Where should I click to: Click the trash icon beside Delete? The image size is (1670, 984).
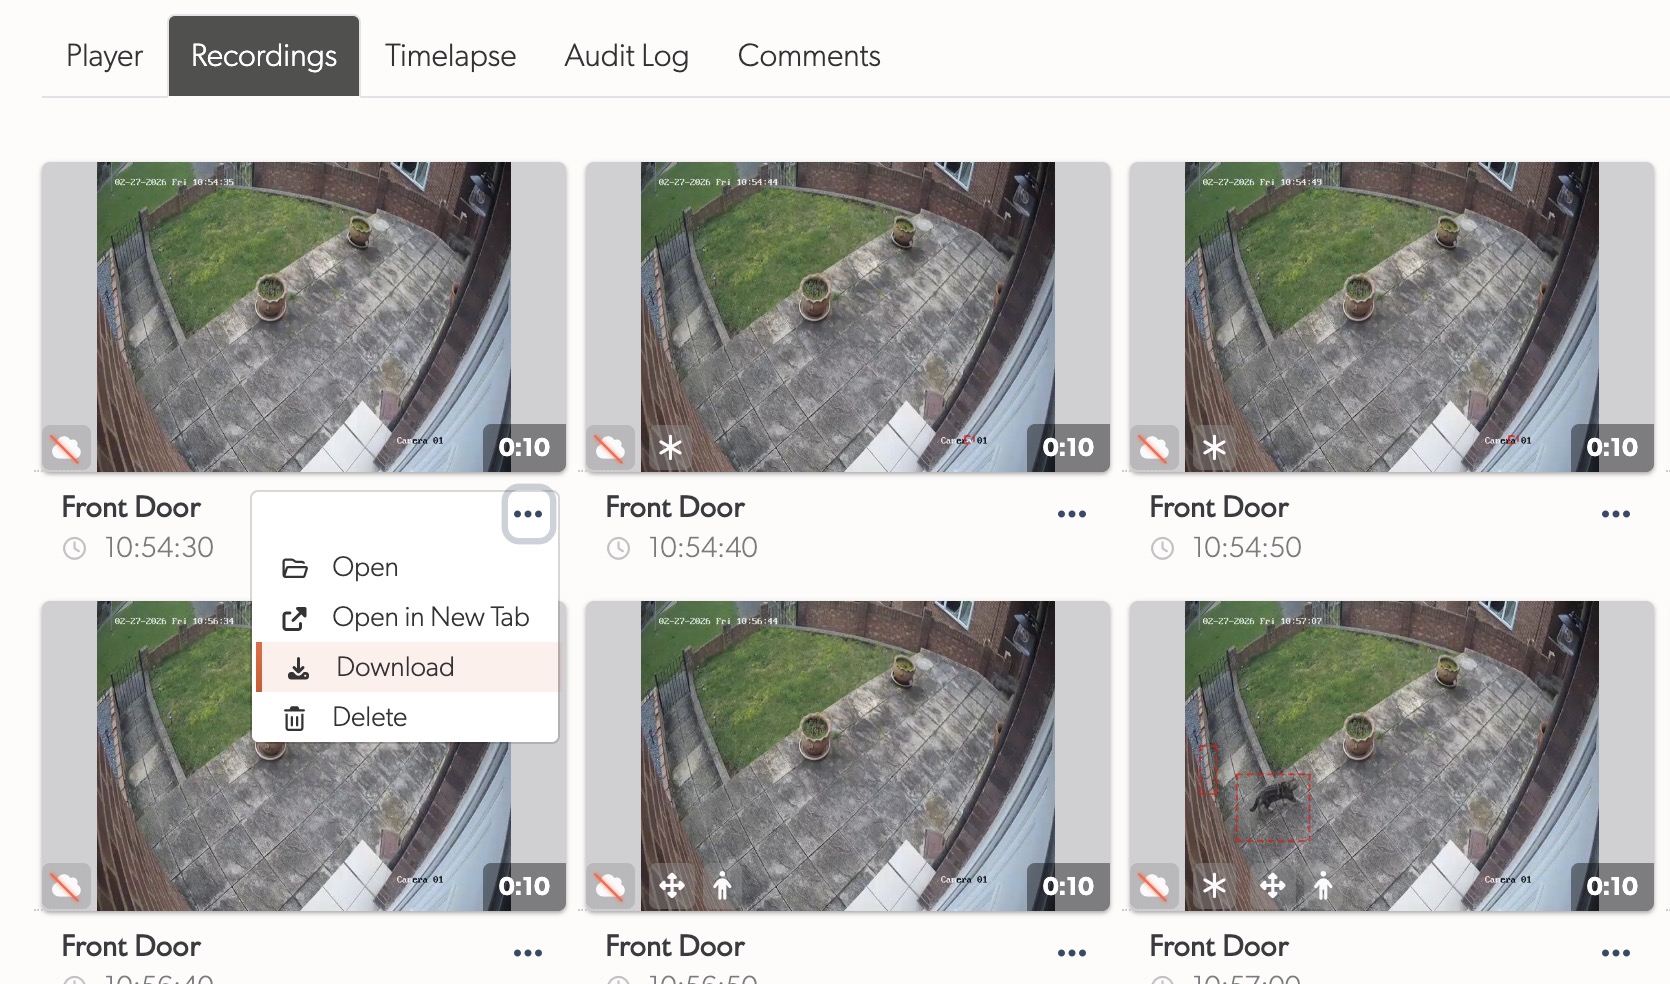pos(296,717)
